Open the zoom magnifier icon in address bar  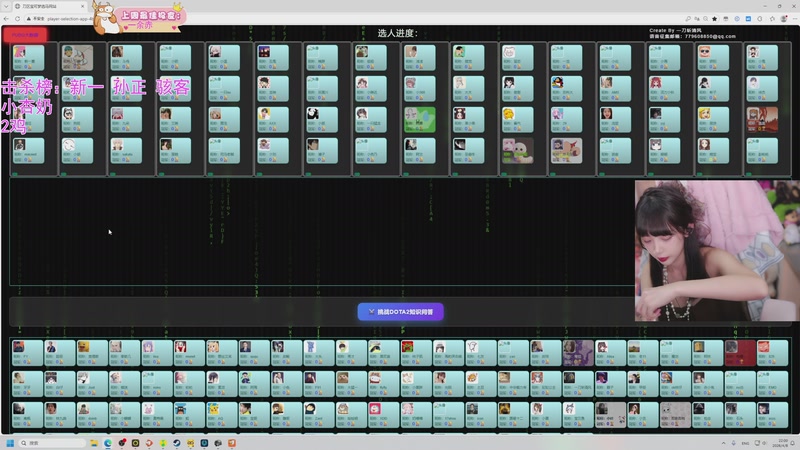pyautogui.click(x=706, y=18)
